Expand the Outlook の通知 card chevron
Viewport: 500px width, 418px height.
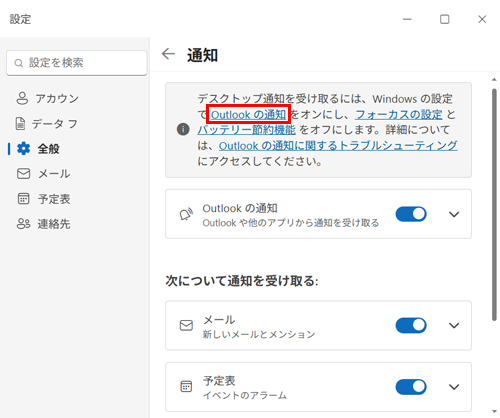pos(454,214)
